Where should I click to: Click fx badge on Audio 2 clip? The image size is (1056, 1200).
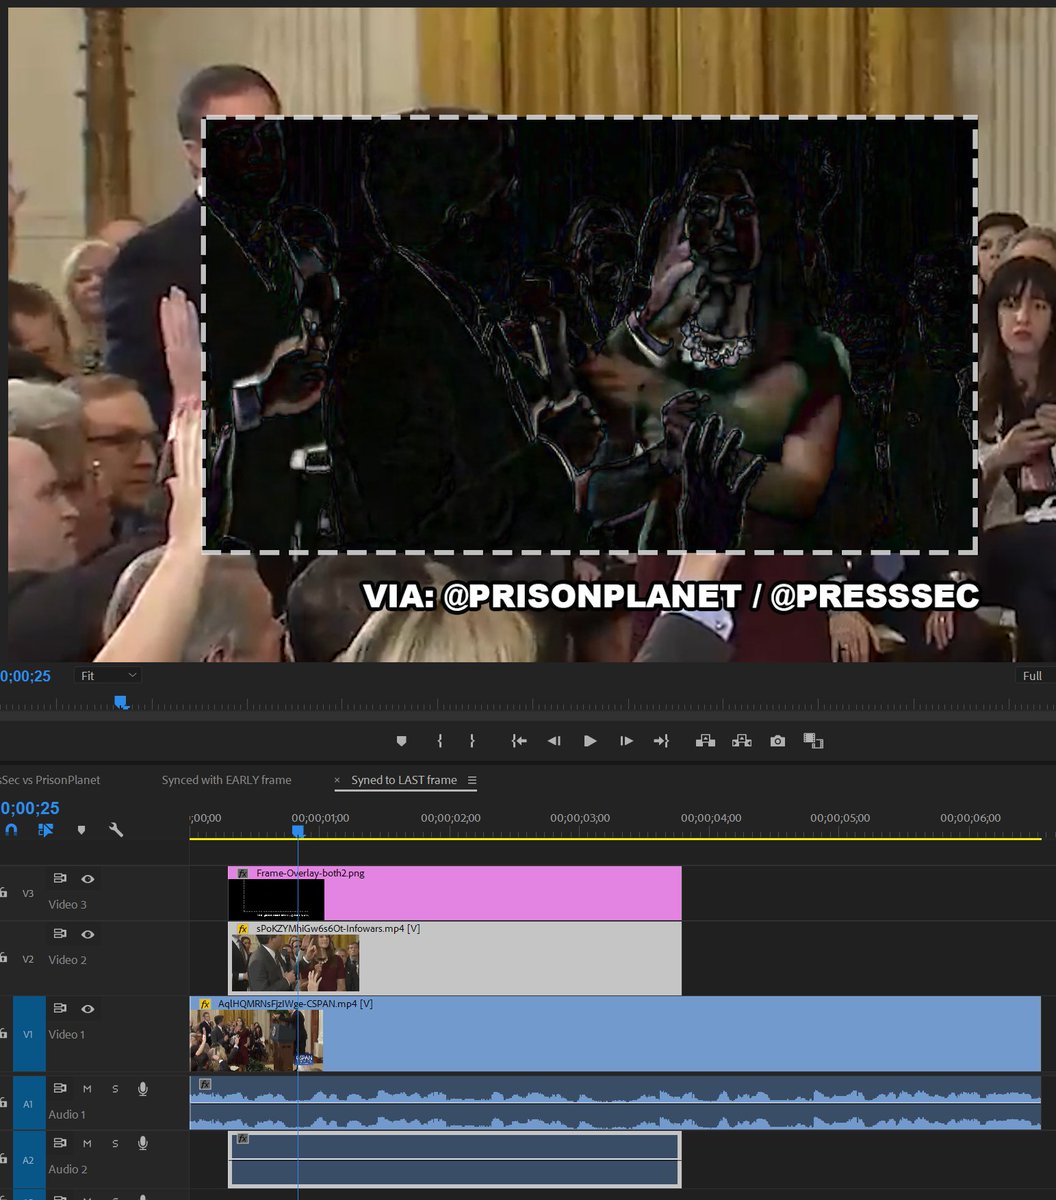click(x=243, y=1139)
